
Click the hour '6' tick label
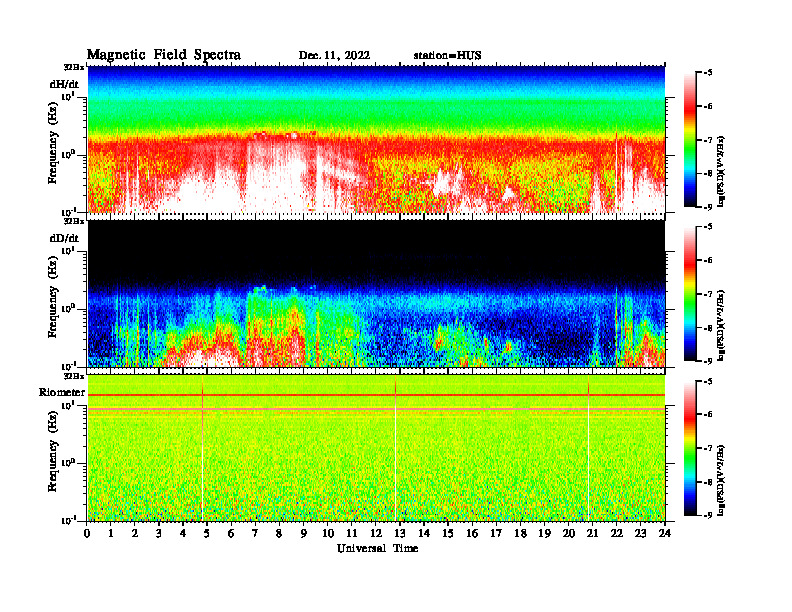(x=231, y=534)
